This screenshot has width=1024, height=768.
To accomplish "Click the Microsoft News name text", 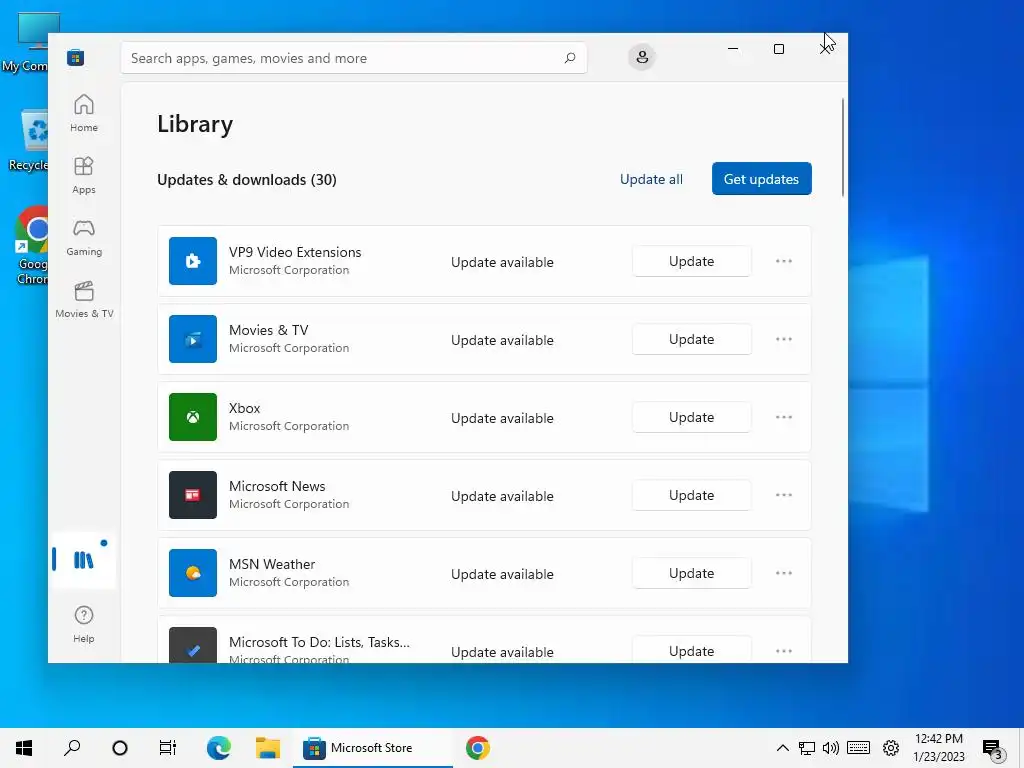I will tap(277, 486).
